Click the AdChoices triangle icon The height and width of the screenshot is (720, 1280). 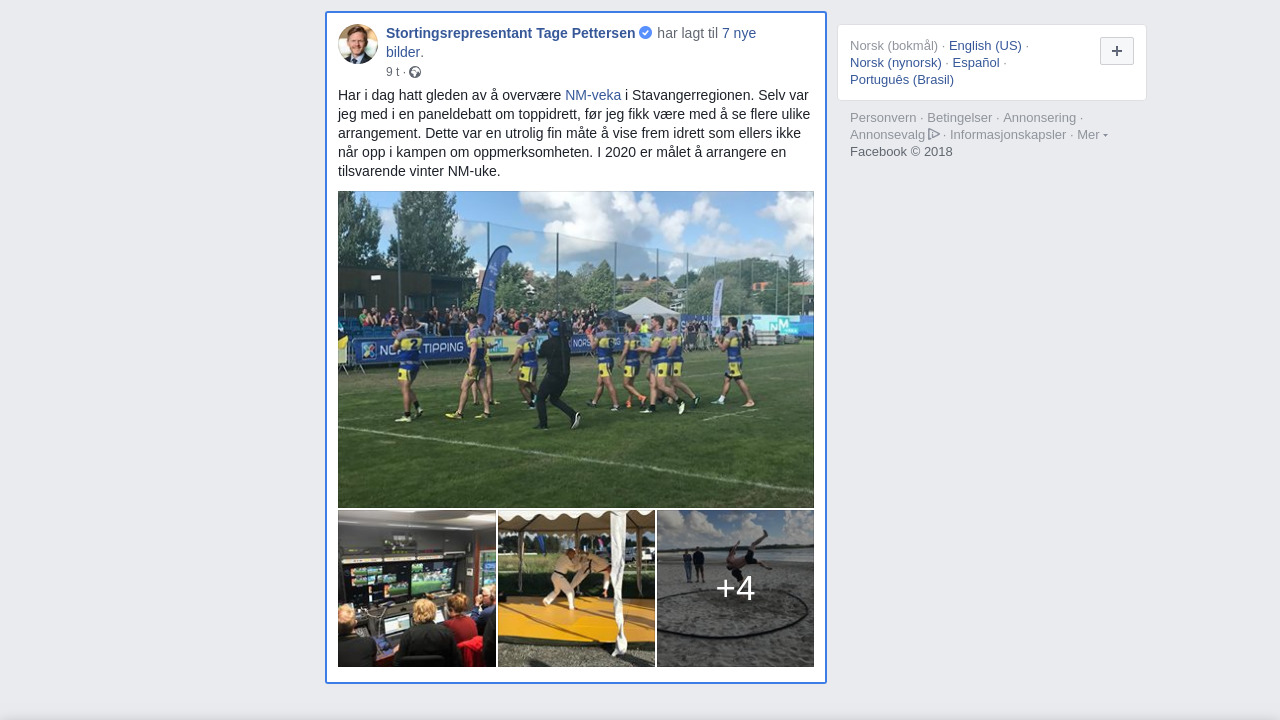click(934, 134)
